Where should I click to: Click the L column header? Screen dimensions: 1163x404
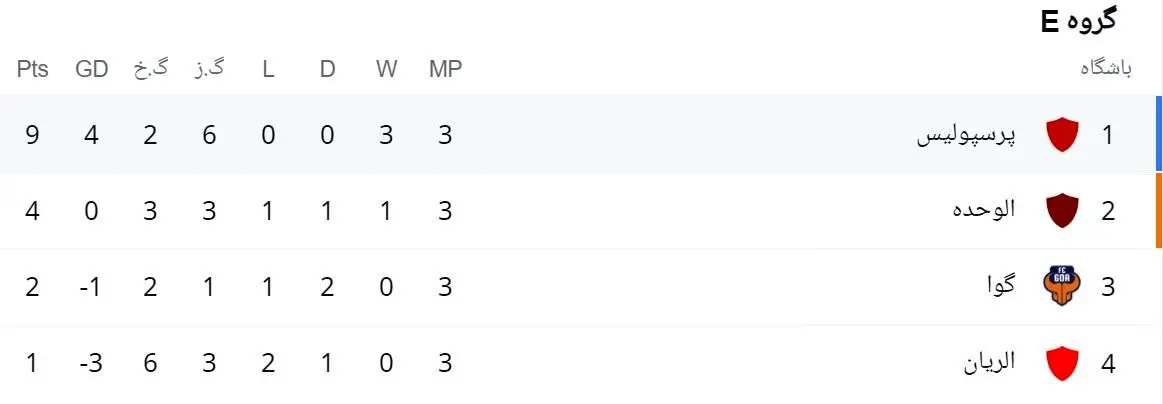tap(268, 69)
